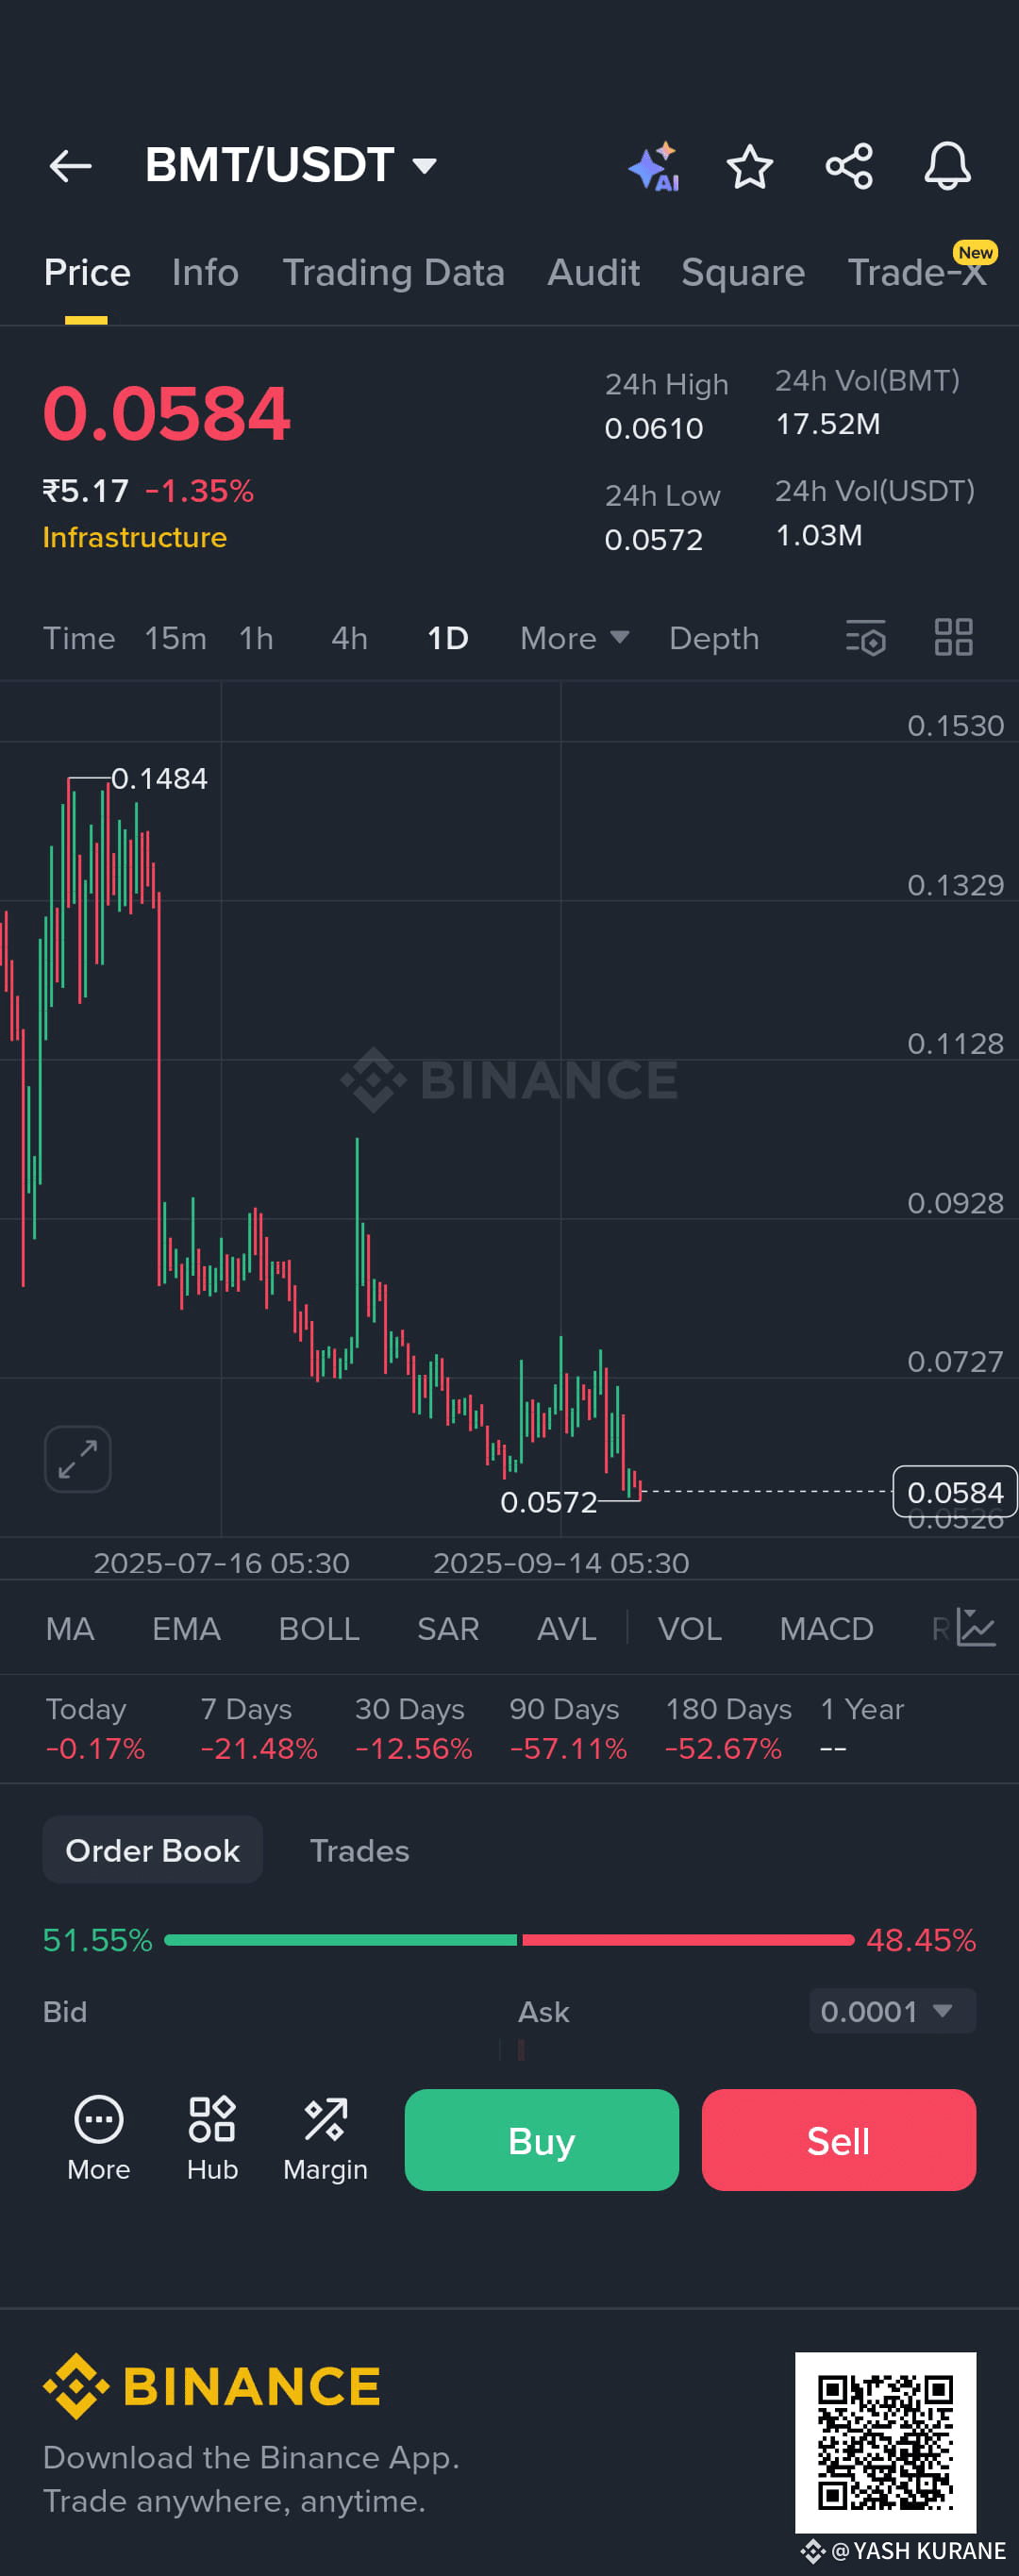The width and height of the screenshot is (1019, 2576).
Task: Select the Order Book tab
Action: (x=153, y=1850)
